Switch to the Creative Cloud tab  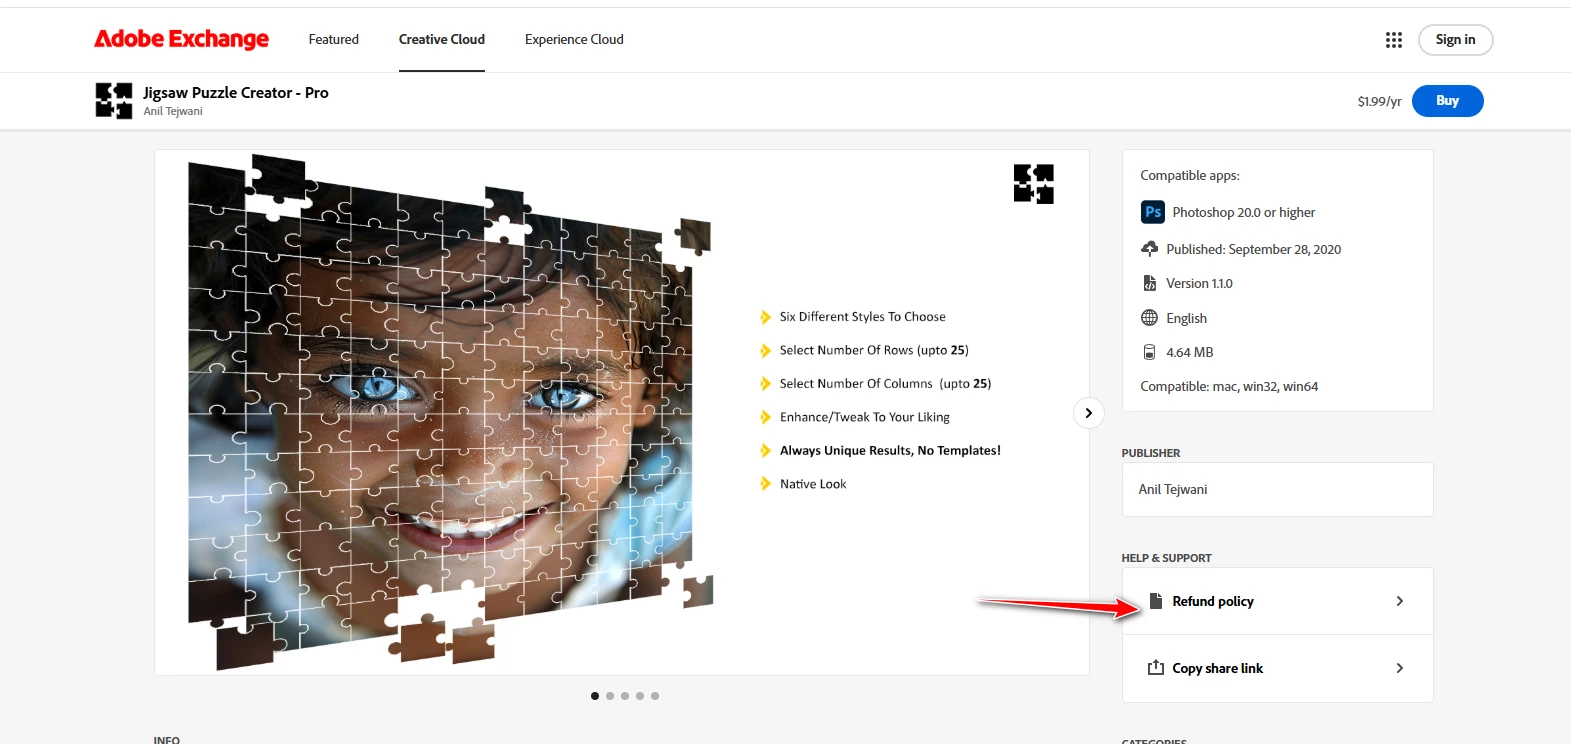[442, 40]
